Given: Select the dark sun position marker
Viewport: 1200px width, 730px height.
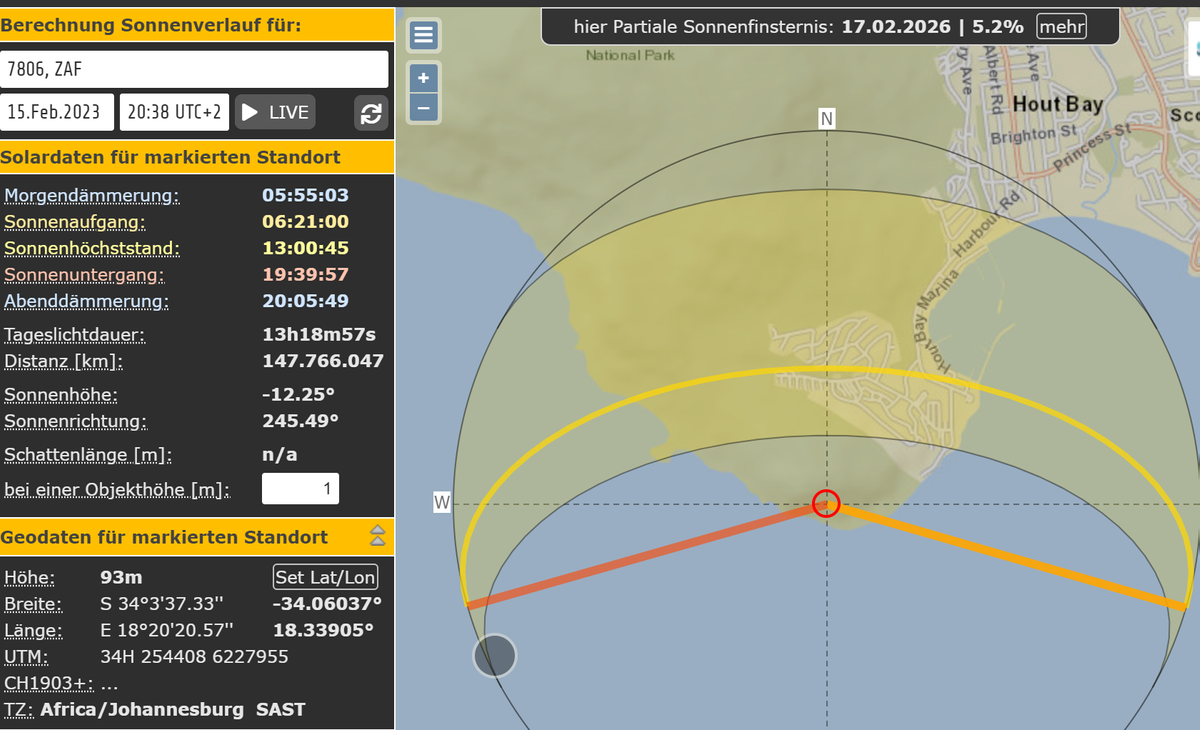Looking at the screenshot, I should point(494,656).
